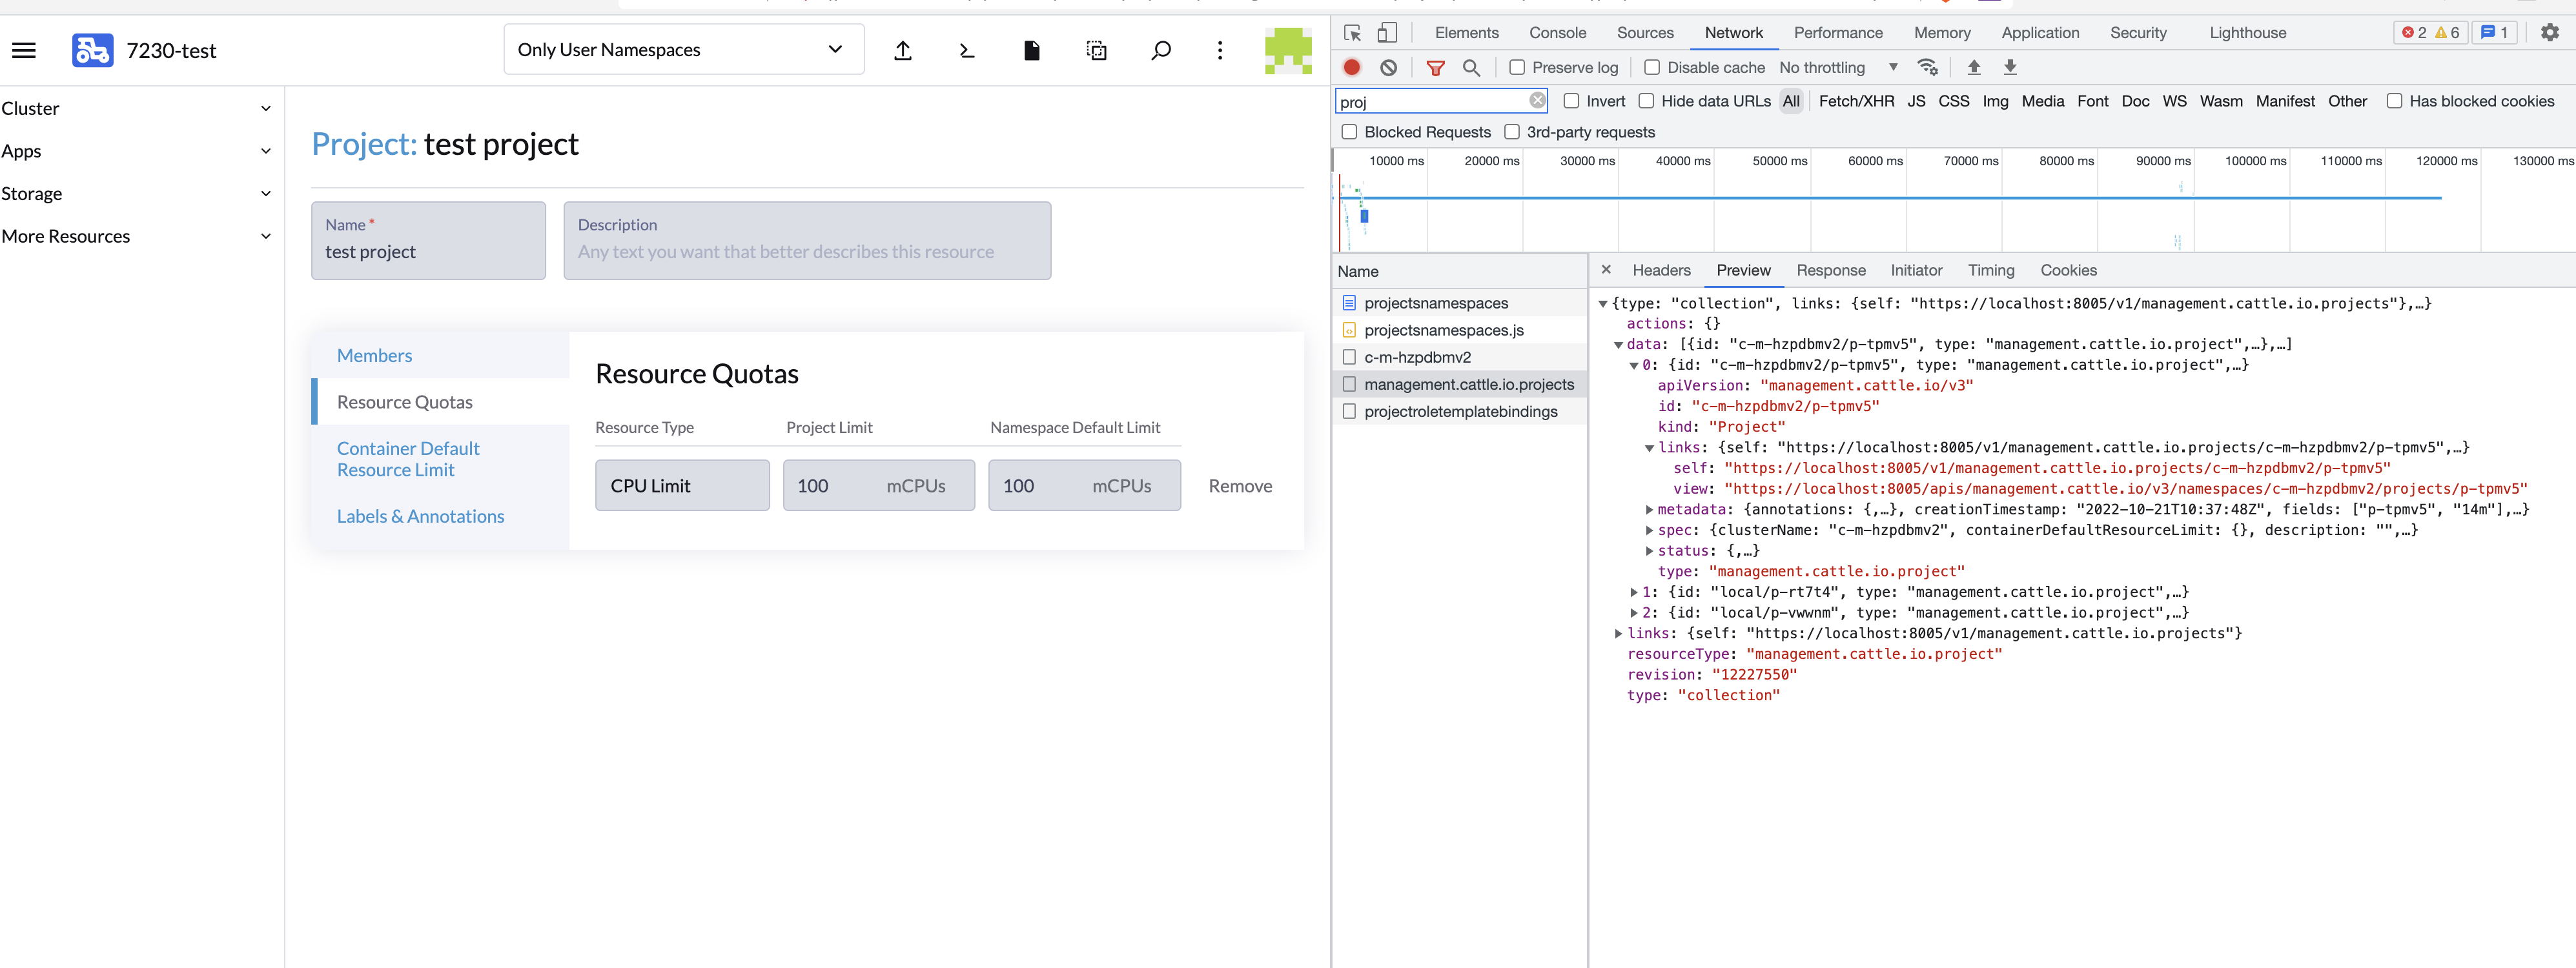Open the kebab menu icon next to search

(1220, 50)
